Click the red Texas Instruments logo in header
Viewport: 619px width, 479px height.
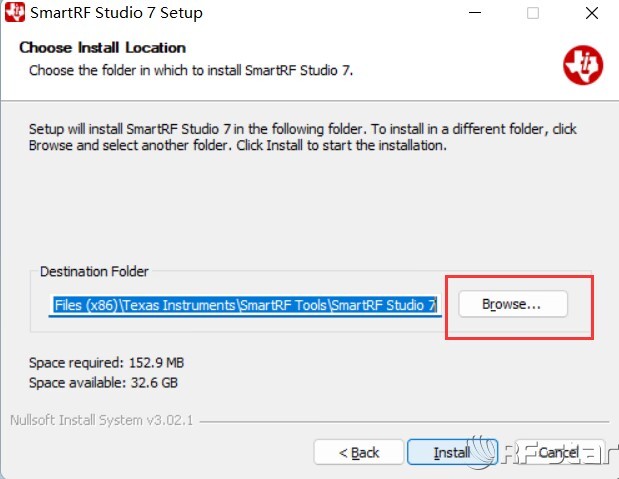click(582, 64)
